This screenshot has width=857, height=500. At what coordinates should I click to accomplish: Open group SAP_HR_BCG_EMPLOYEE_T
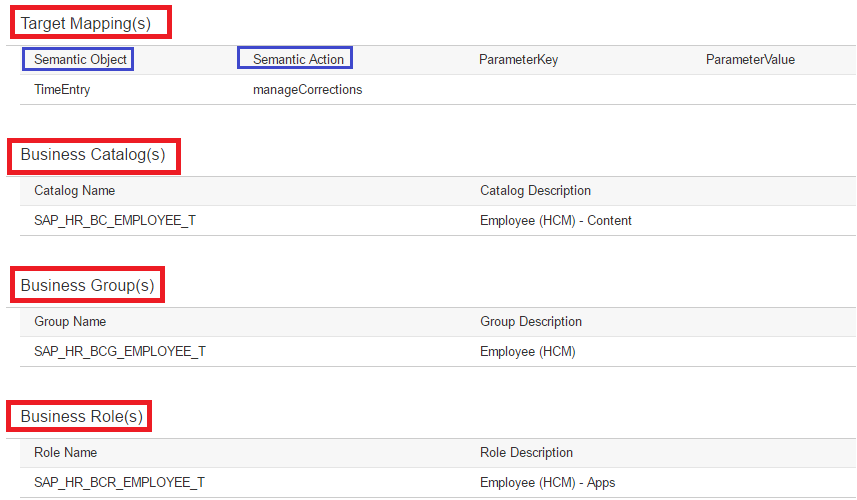click(120, 351)
